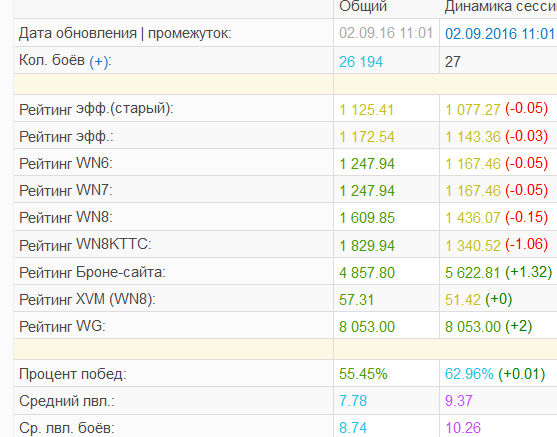Image resolution: width=557 pixels, height=437 pixels.
Task: Select 8 053.00 in the Общий column
Action: click(367, 327)
